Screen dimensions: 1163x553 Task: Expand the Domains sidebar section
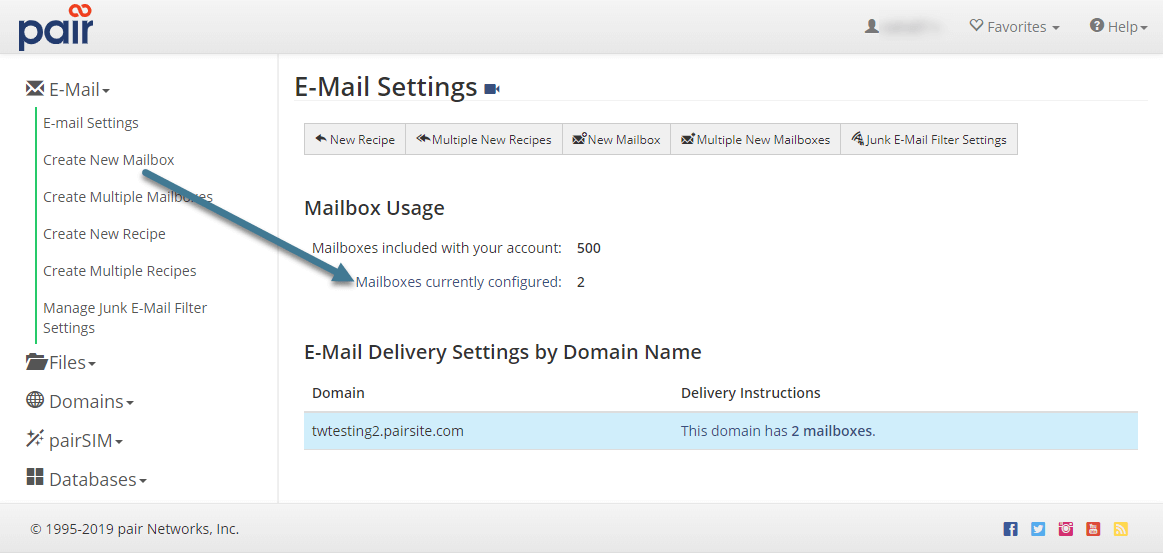[79, 401]
